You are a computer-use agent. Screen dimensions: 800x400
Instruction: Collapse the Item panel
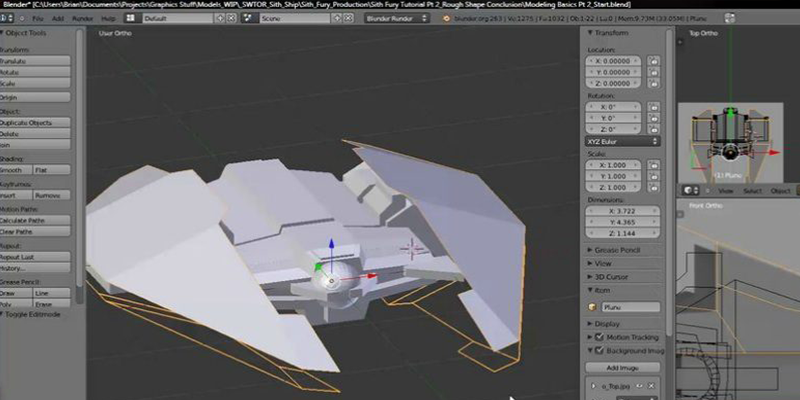tap(590, 290)
